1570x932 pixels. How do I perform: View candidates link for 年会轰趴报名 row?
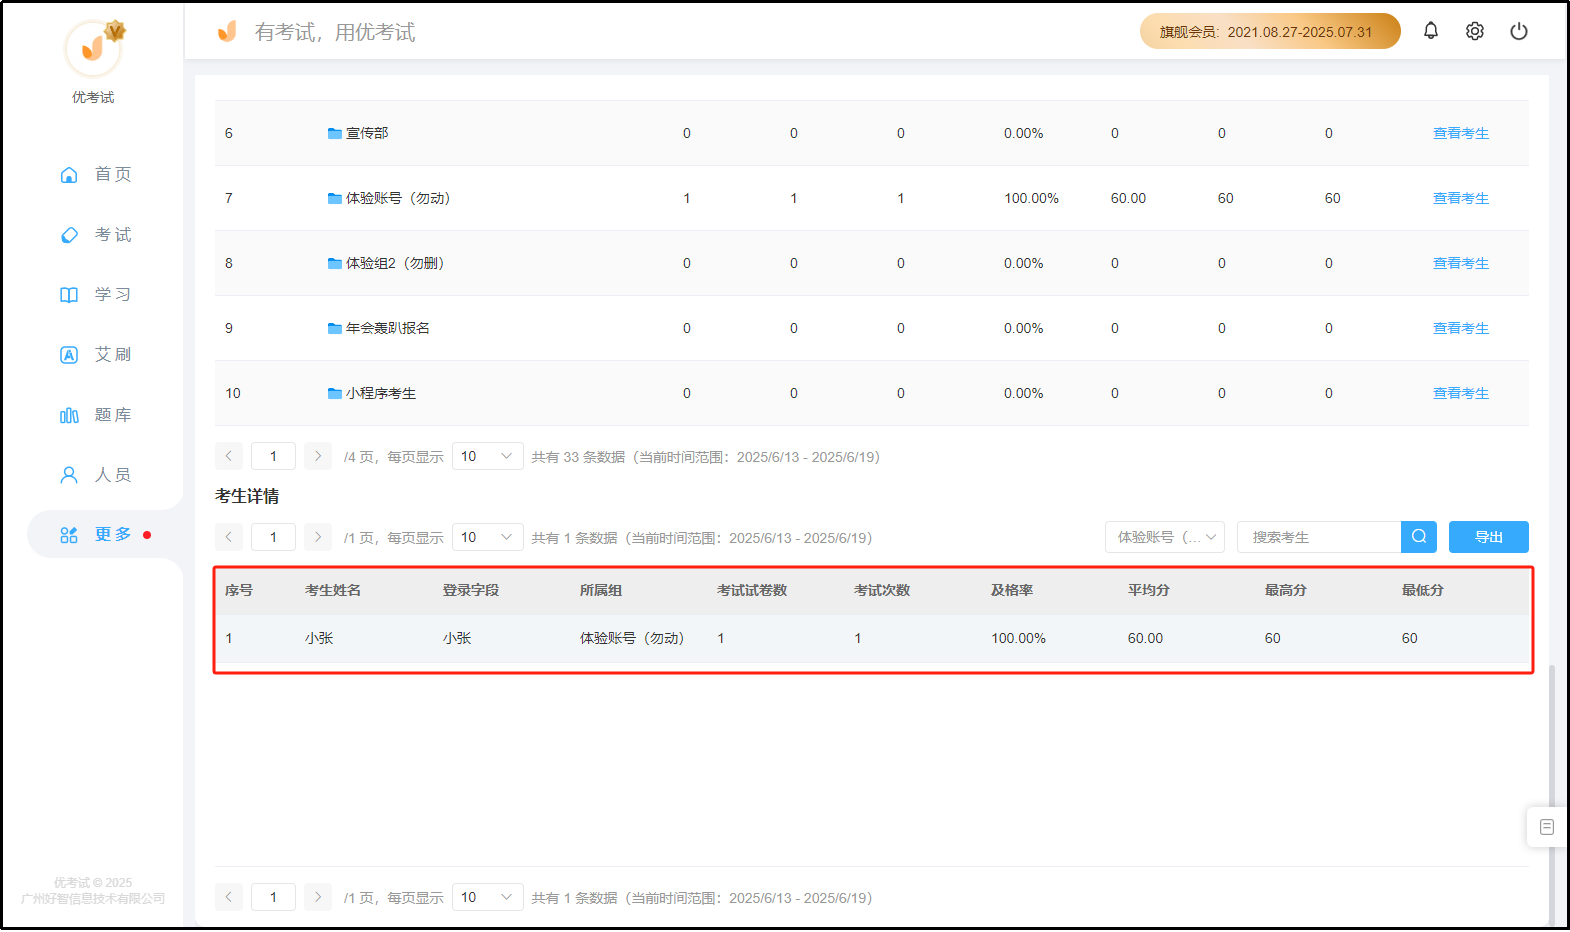click(x=1461, y=328)
